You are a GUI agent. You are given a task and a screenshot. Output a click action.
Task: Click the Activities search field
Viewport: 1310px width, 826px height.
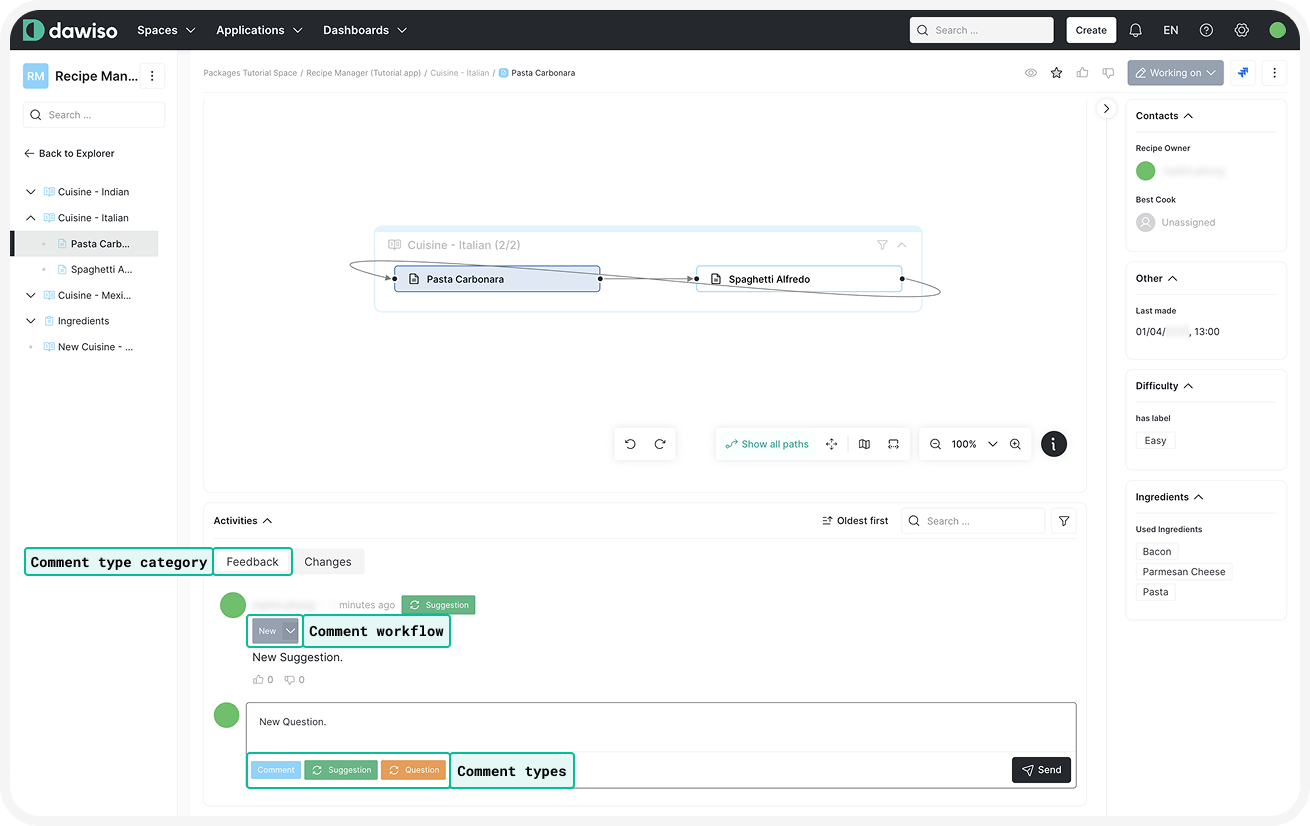click(980, 521)
